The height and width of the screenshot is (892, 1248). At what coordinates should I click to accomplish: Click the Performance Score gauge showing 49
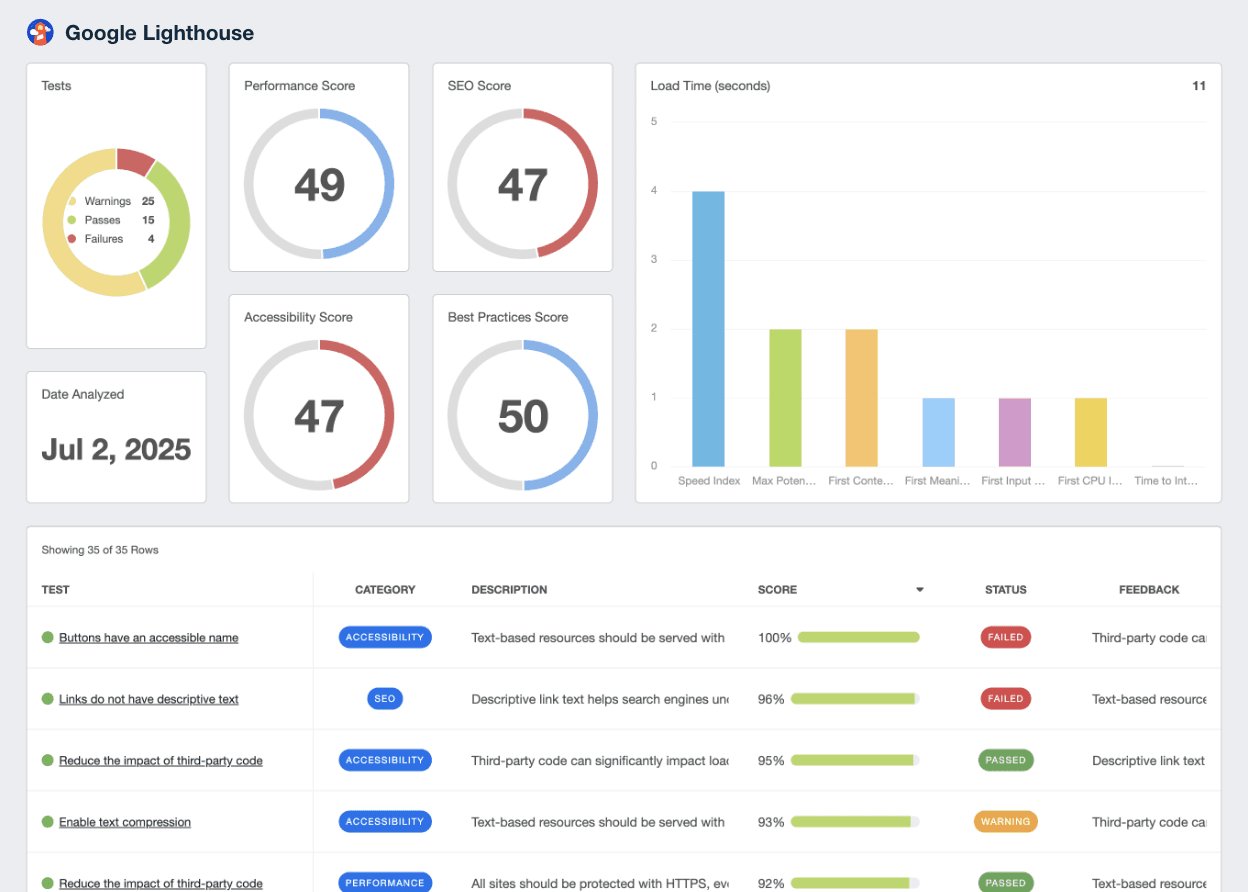[x=318, y=183]
